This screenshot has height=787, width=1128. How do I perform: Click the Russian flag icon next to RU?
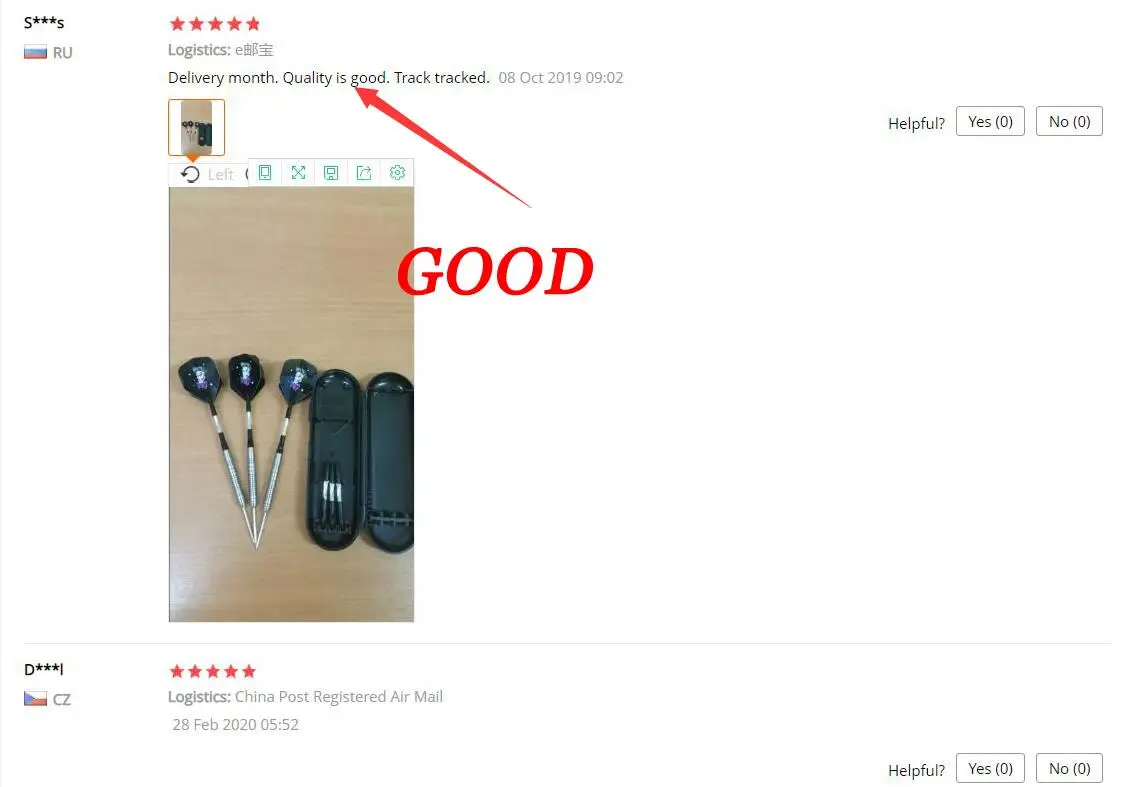pyautogui.click(x=35, y=53)
